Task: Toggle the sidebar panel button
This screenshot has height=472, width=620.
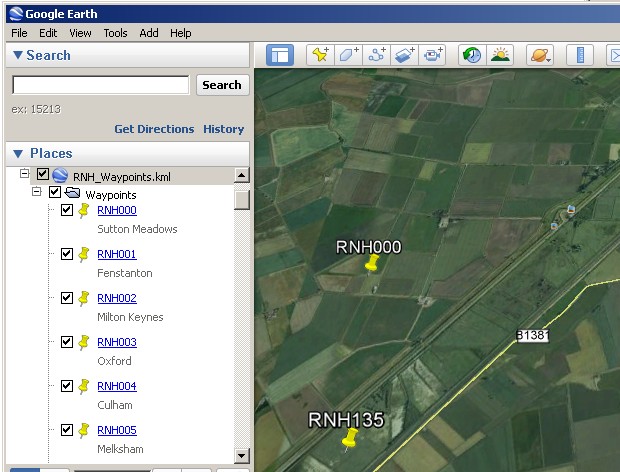Action: [x=279, y=55]
